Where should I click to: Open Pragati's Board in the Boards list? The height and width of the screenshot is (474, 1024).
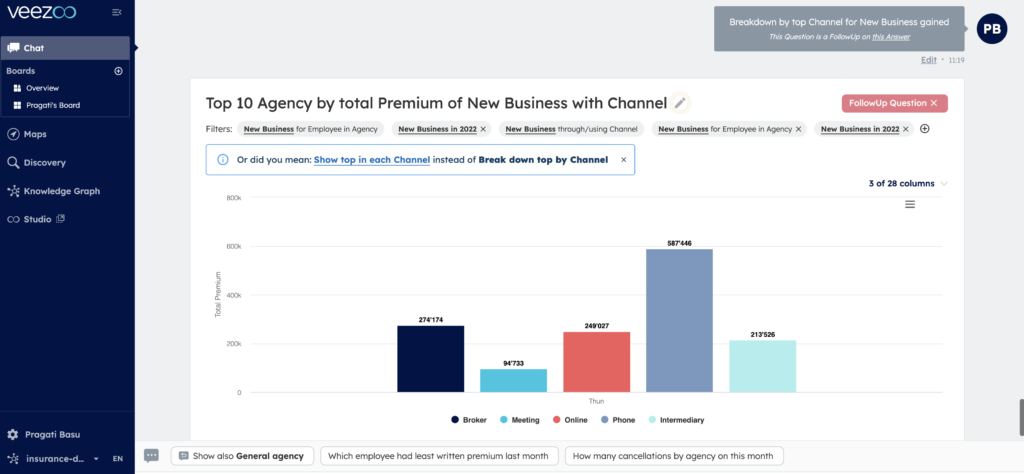coord(52,105)
